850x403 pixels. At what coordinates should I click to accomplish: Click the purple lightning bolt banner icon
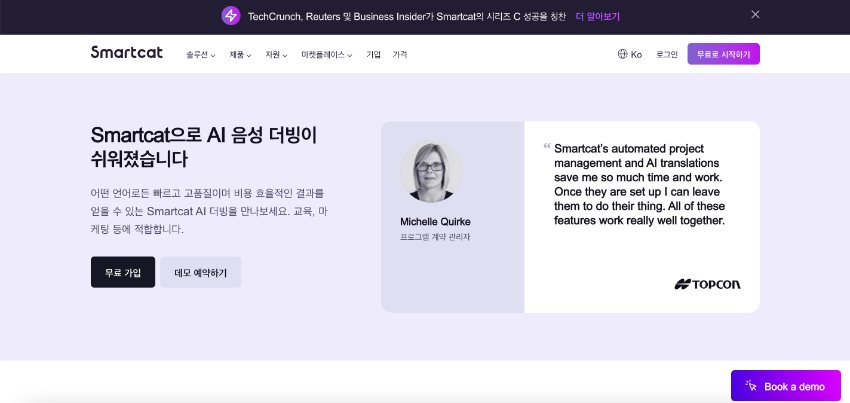(231, 16)
